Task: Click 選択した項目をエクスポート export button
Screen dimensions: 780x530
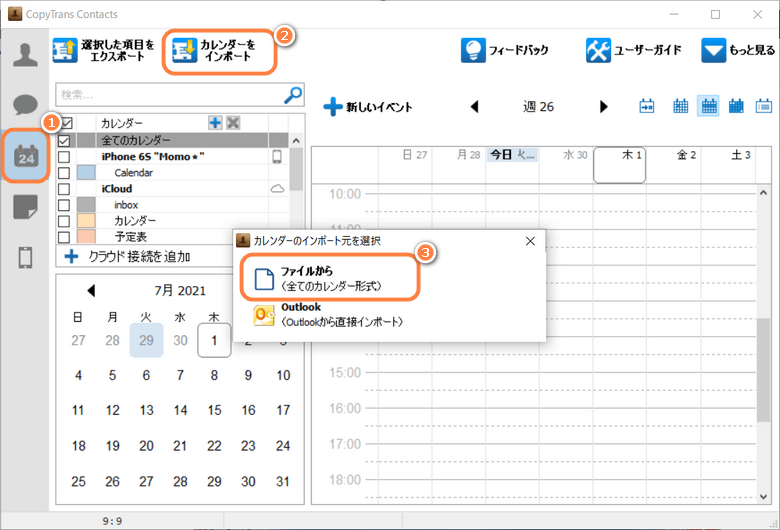Action: [104, 50]
